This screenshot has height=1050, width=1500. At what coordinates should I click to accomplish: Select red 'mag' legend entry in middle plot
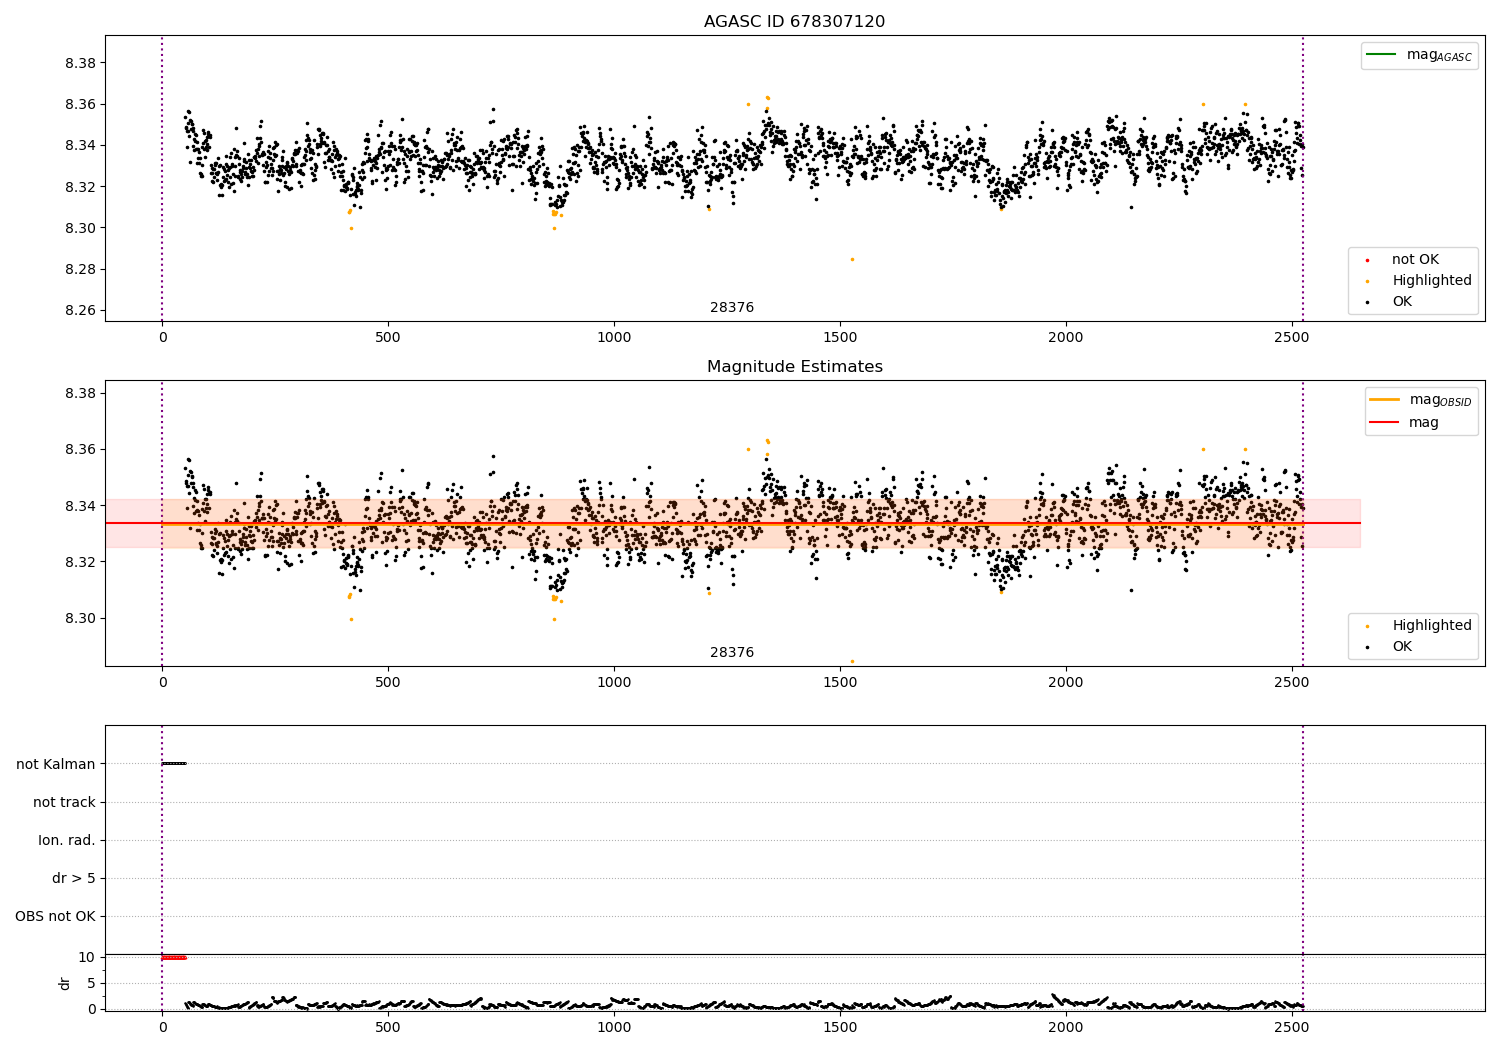[1404, 422]
